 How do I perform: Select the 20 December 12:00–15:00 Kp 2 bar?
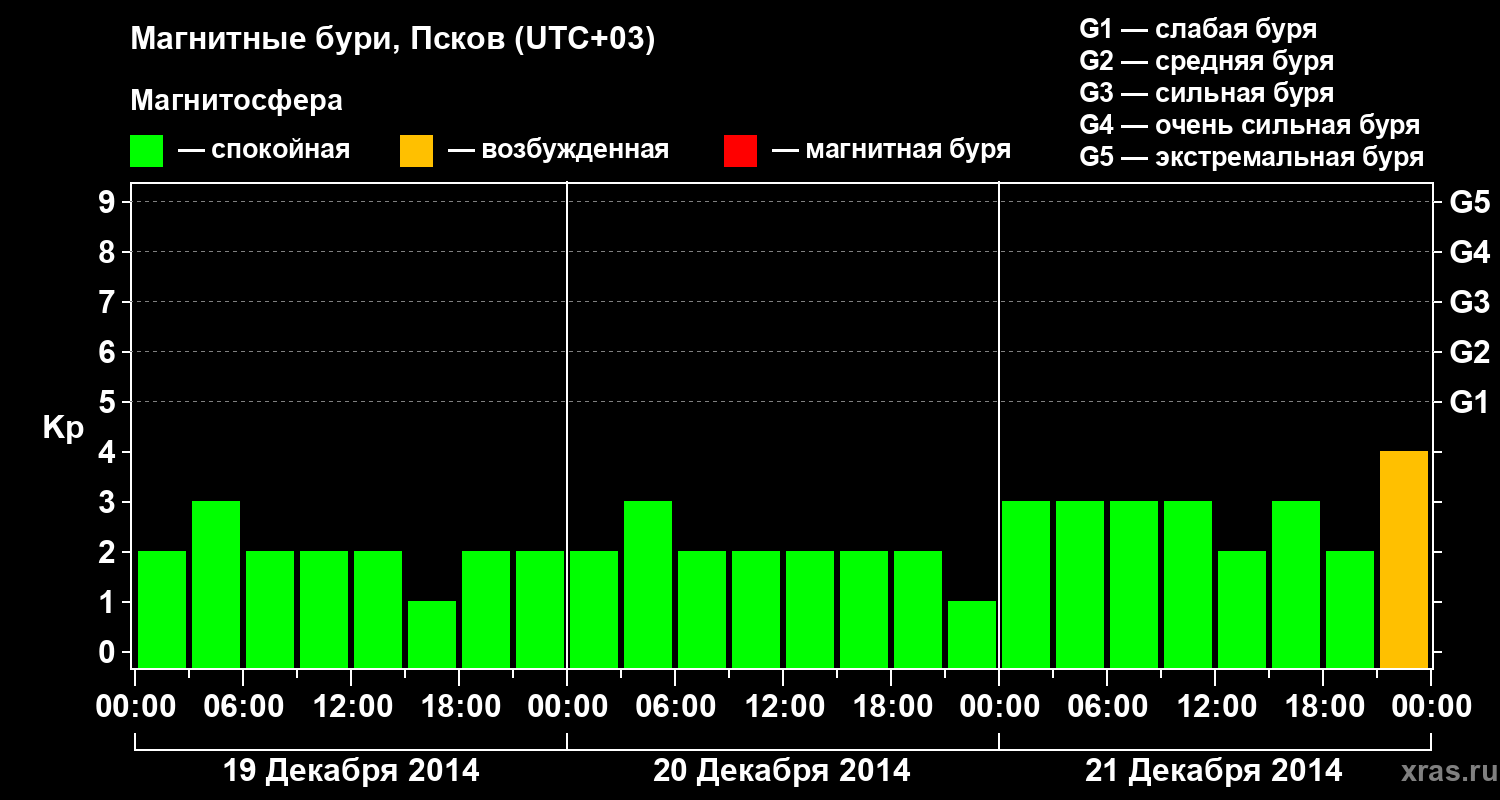(x=810, y=610)
